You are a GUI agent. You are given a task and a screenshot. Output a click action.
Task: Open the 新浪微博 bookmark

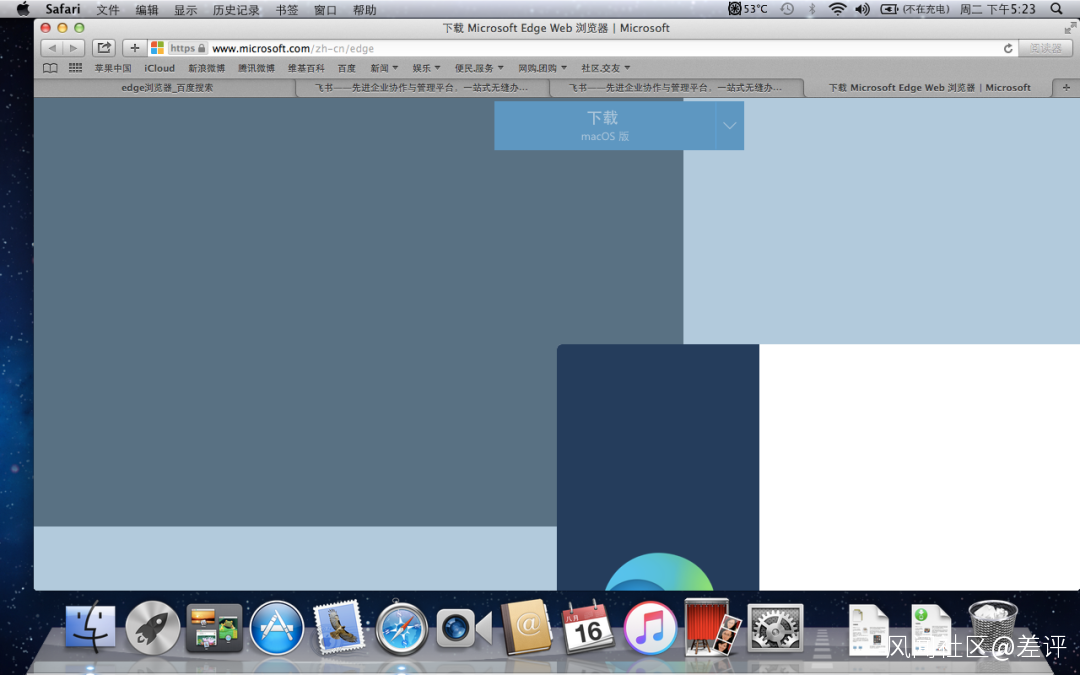[207, 68]
